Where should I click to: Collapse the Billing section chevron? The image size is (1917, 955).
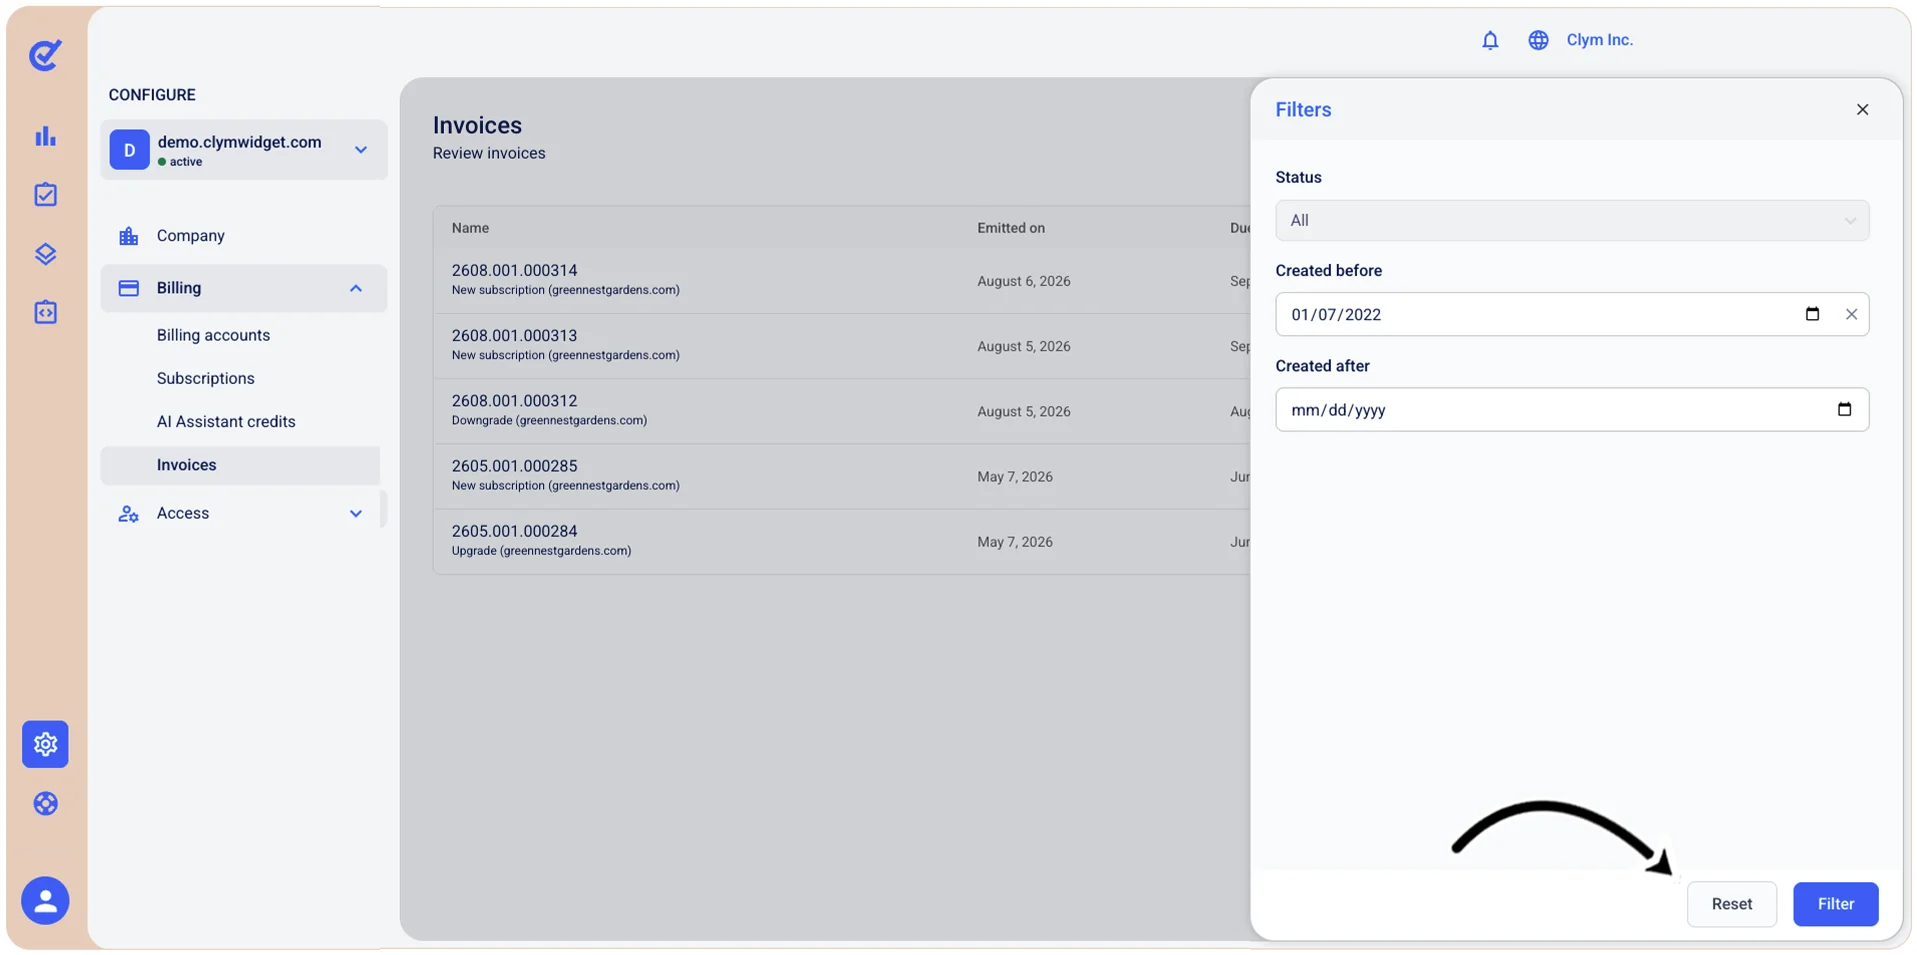pyautogui.click(x=356, y=288)
